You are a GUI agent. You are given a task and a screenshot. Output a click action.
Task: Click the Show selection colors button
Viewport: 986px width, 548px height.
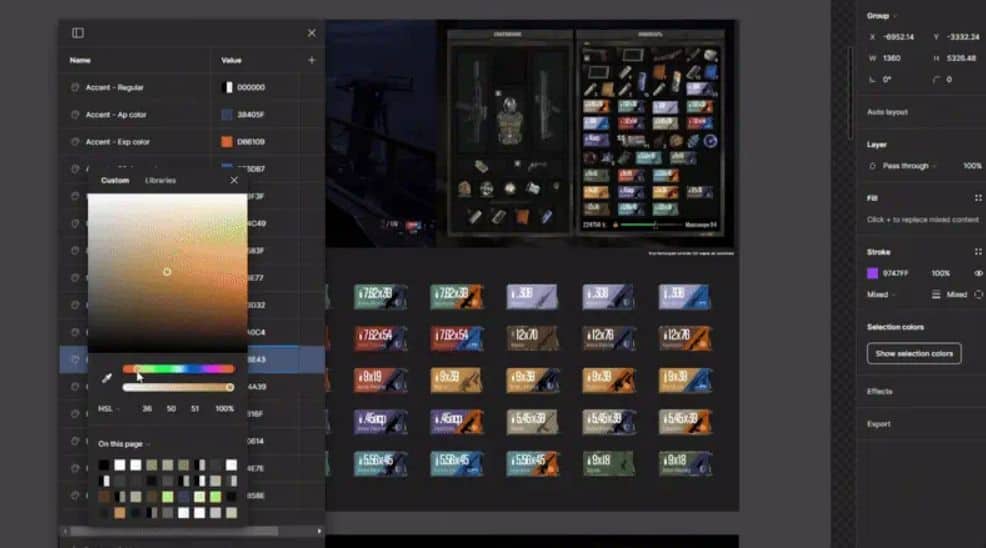(x=913, y=354)
